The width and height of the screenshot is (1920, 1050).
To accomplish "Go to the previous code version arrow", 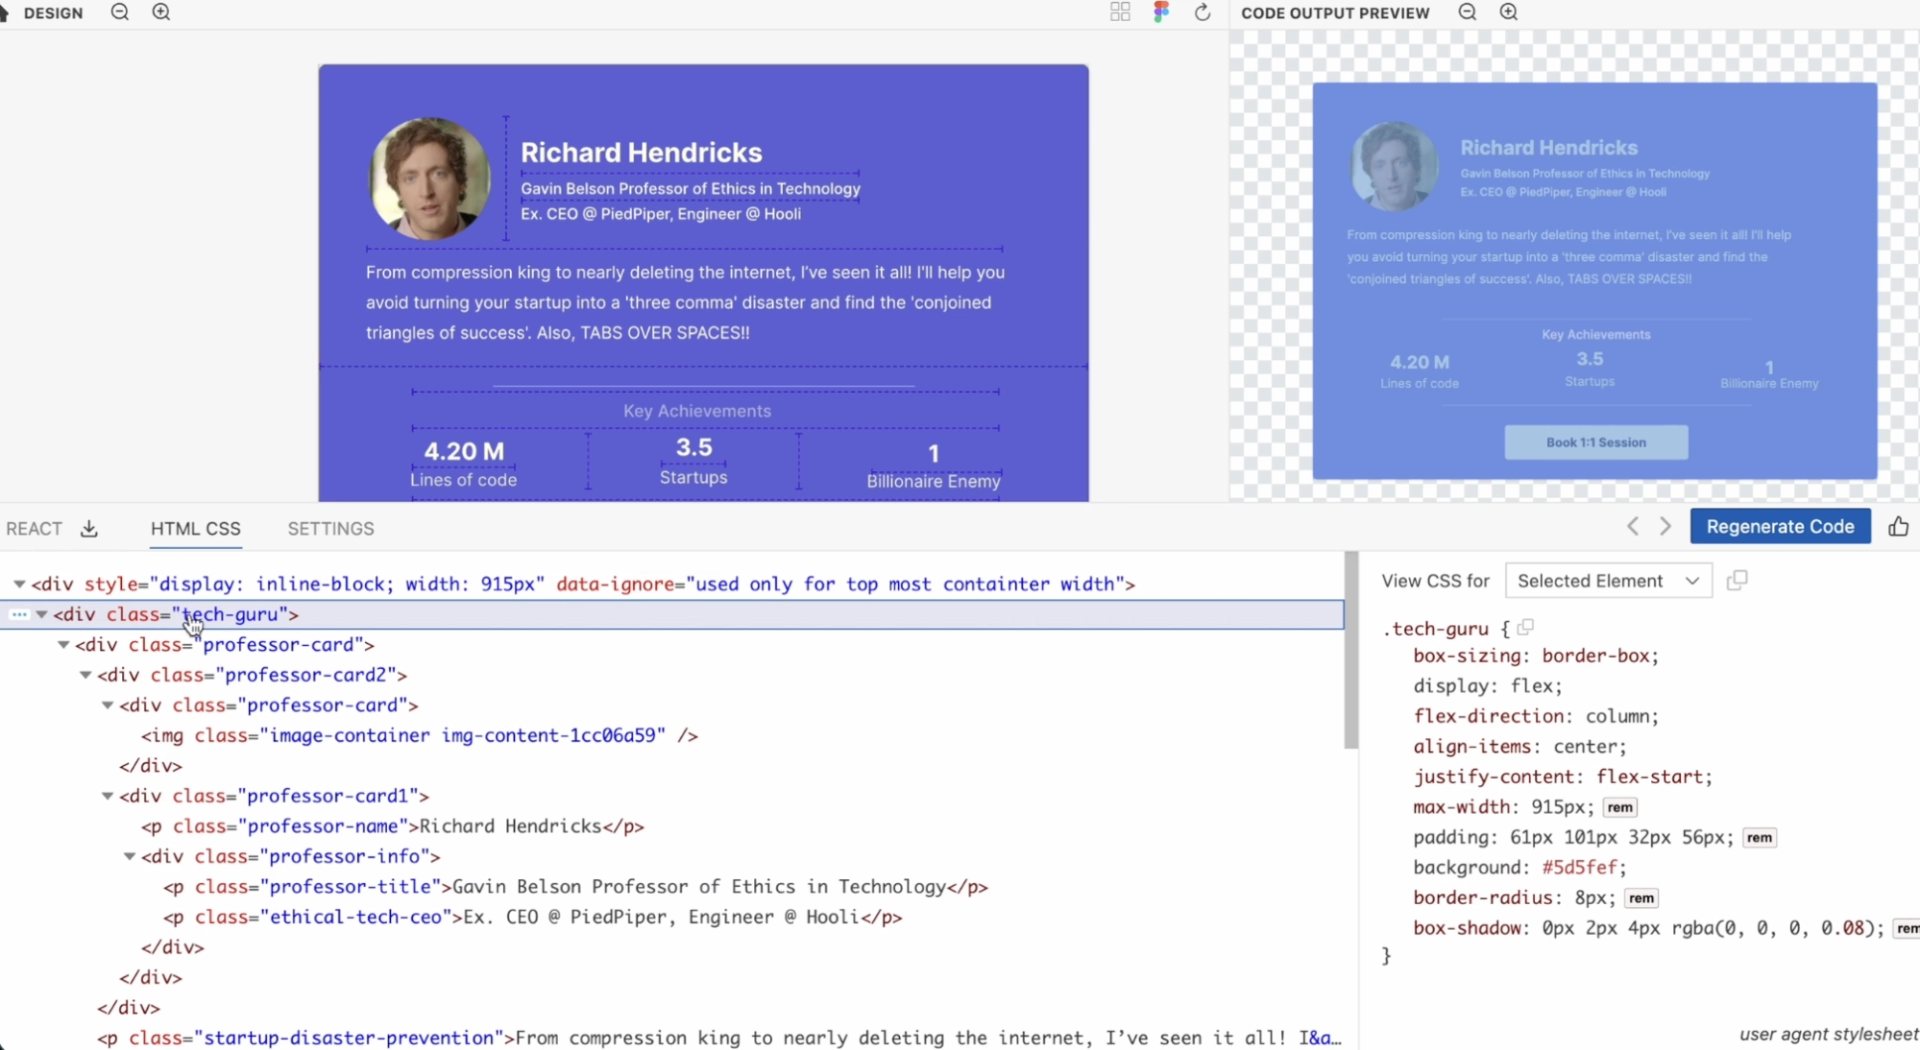I will (1632, 527).
